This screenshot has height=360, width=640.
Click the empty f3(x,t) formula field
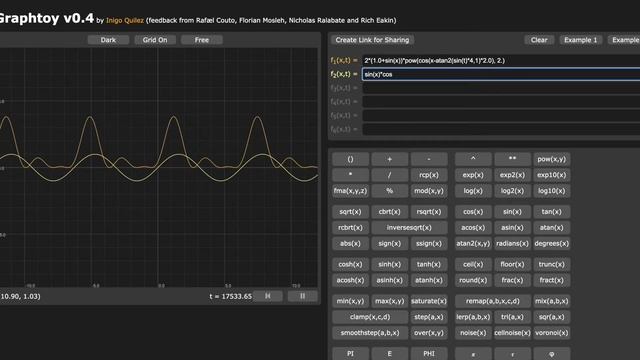coord(501,88)
